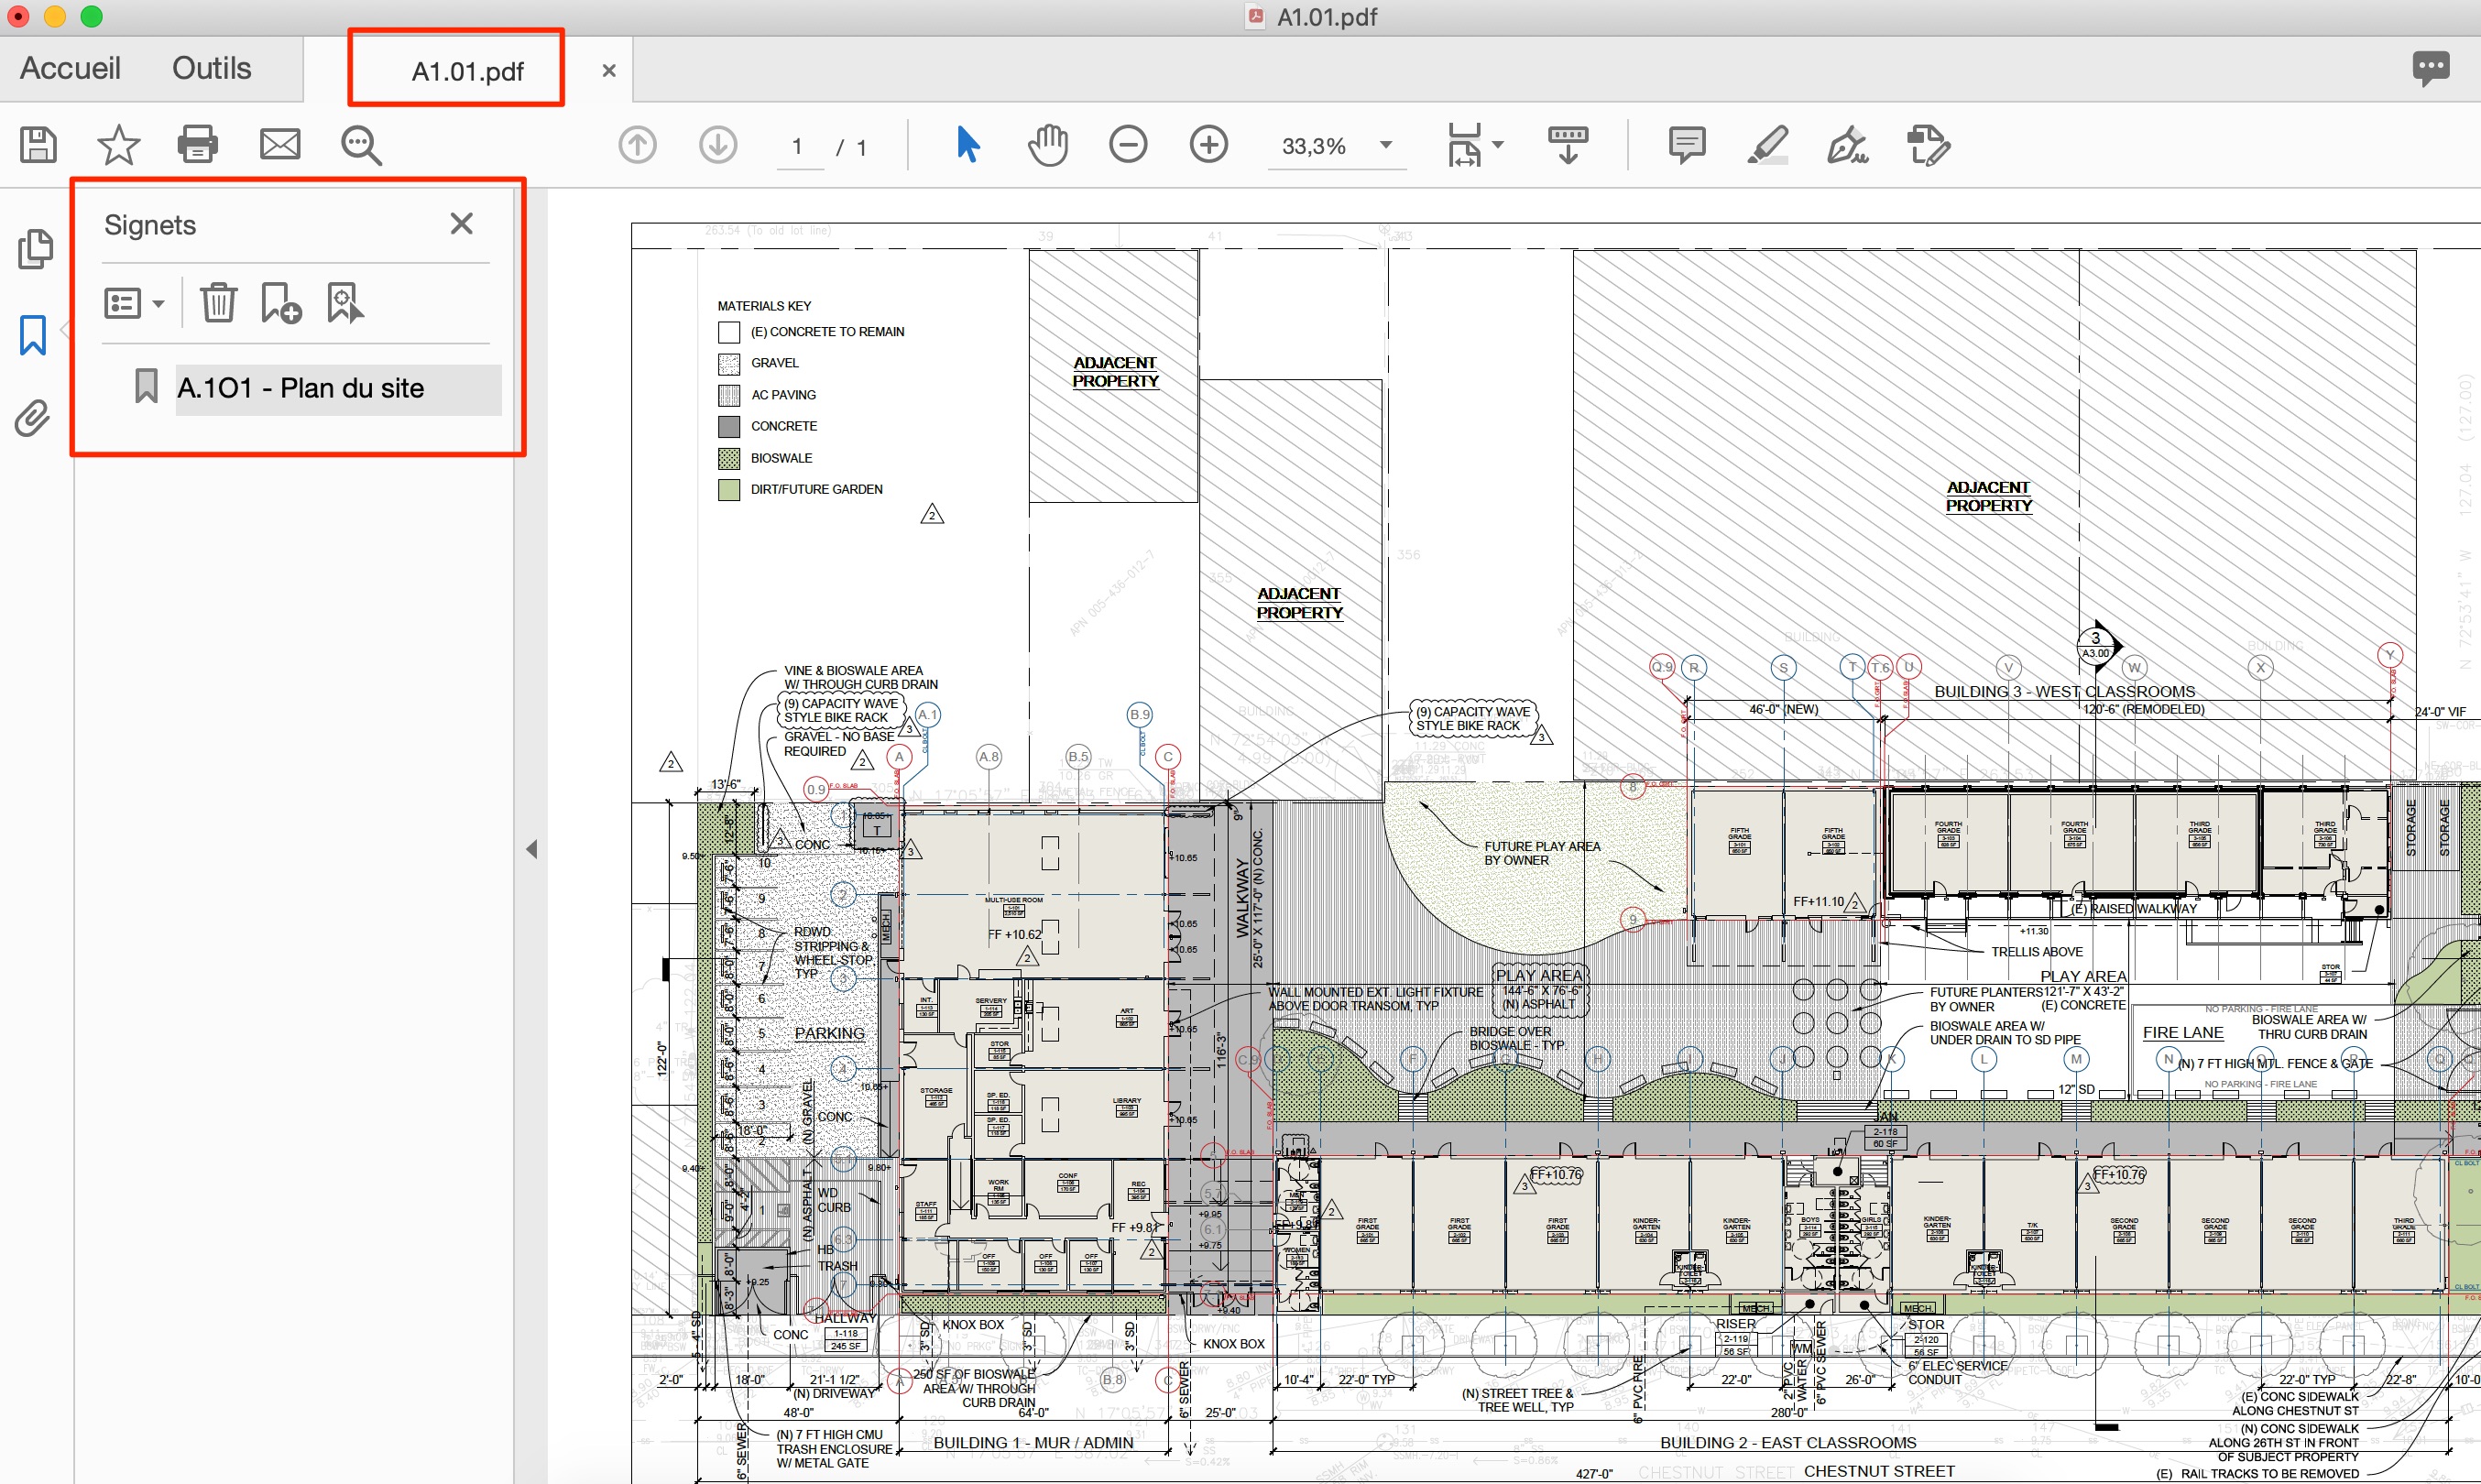Click the zoom out minus button
The height and width of the screenshot is (1484, 2481).
[x=1127, y=145]
